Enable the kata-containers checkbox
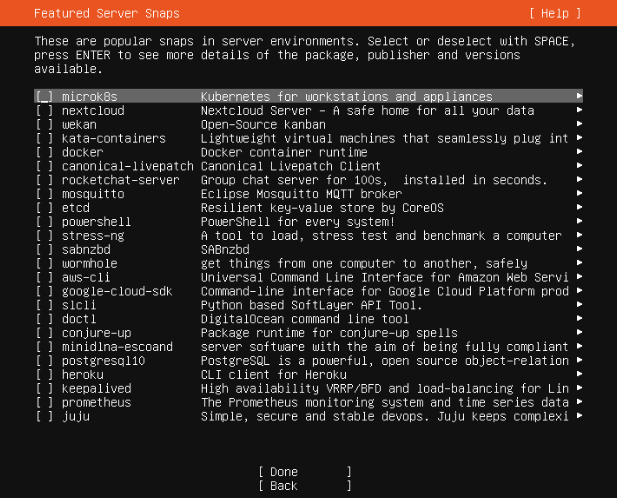 (x=44, y=138)
